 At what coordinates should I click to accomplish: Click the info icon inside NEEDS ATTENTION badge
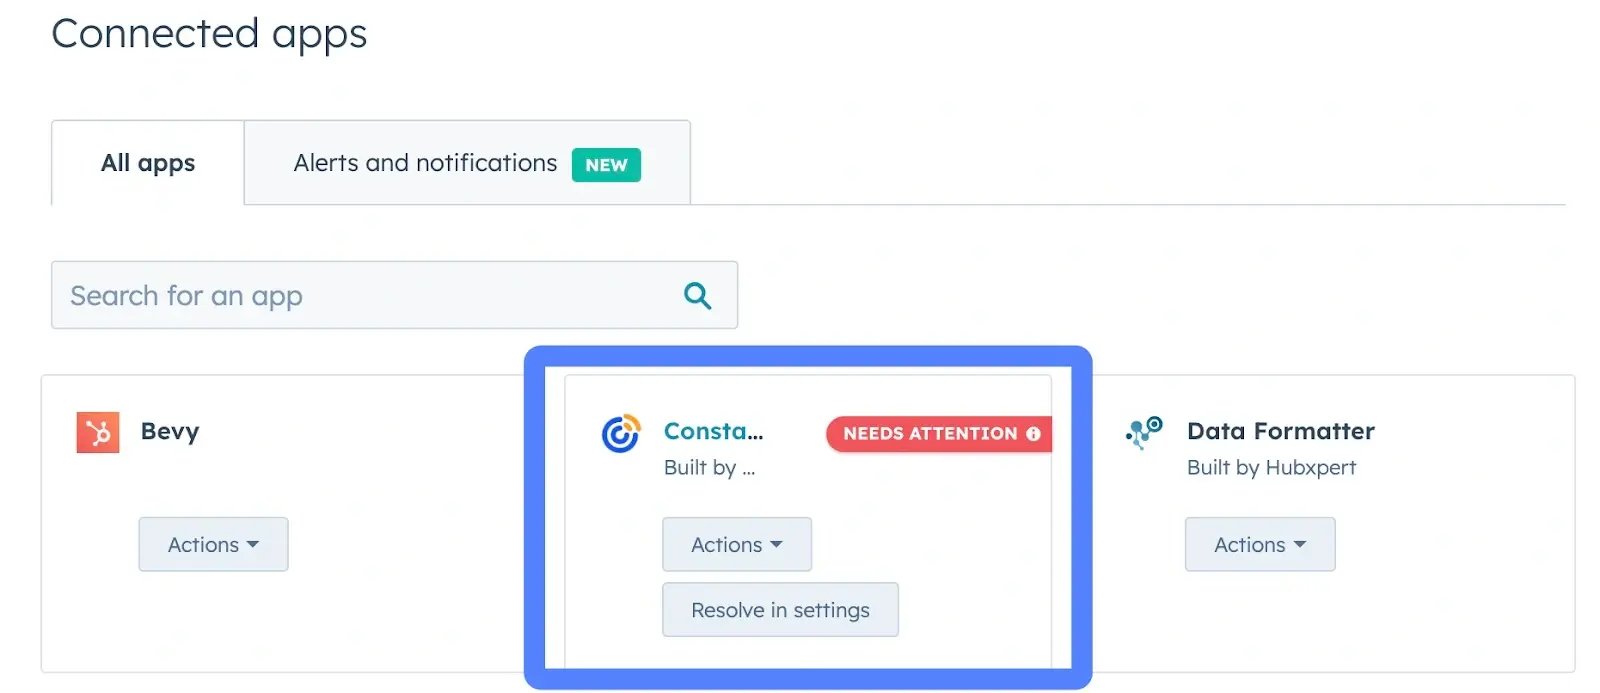click(x=1032, y=434)
